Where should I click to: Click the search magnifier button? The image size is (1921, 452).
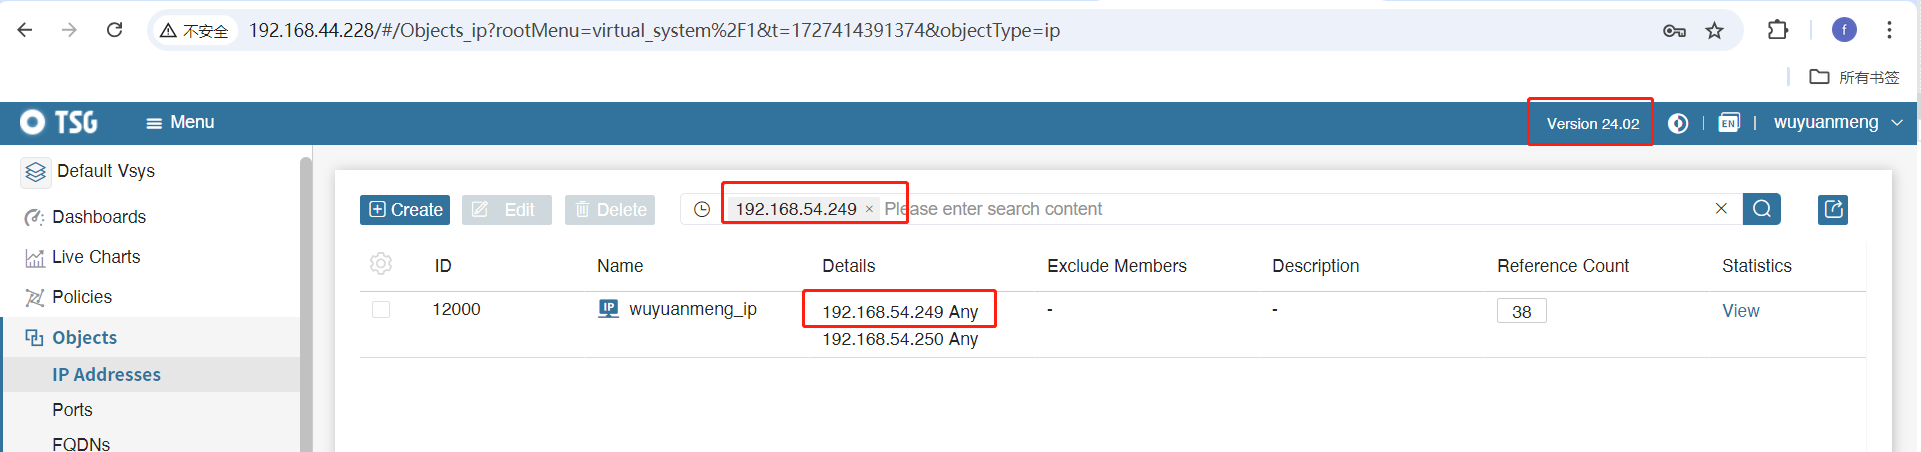click(x=1761, y=209)
